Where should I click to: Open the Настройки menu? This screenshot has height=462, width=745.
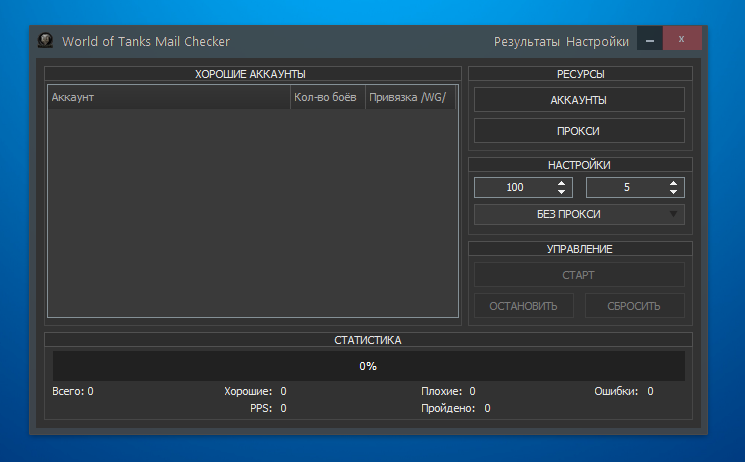point(597,41)
